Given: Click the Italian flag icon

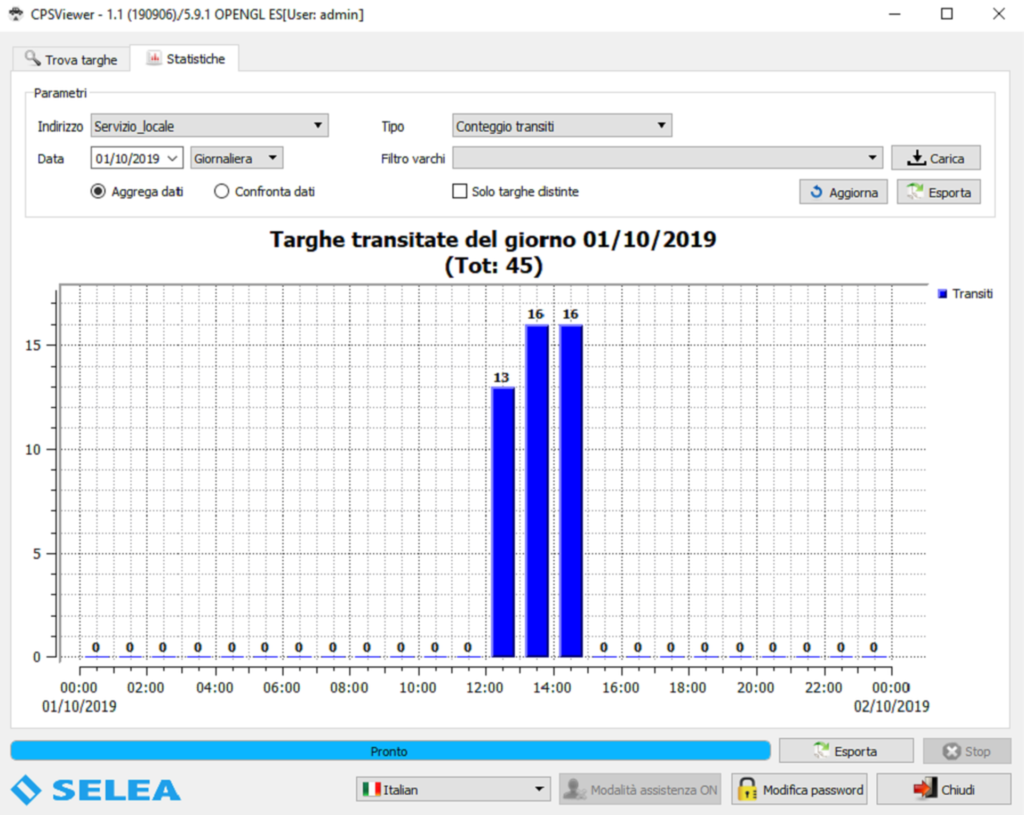Looking at the screenshot, I should pos(372,789).
